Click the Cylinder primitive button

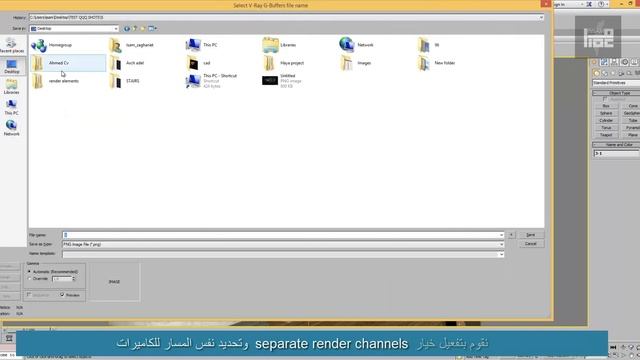pos(606,121)
